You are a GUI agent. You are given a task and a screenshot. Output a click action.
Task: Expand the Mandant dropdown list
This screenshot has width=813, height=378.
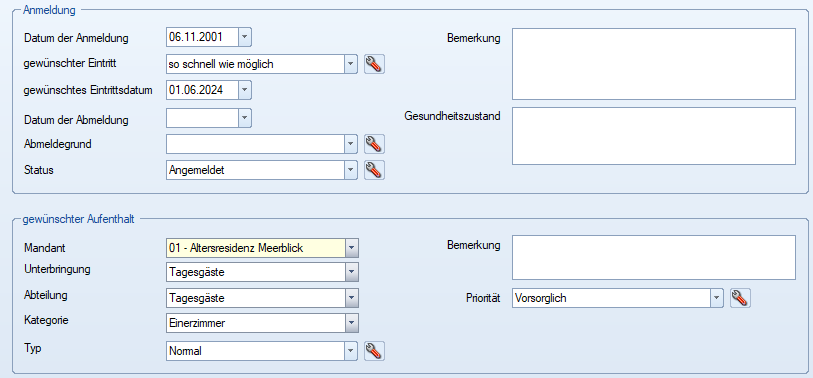pyautogui.click(x=352, y=248)
